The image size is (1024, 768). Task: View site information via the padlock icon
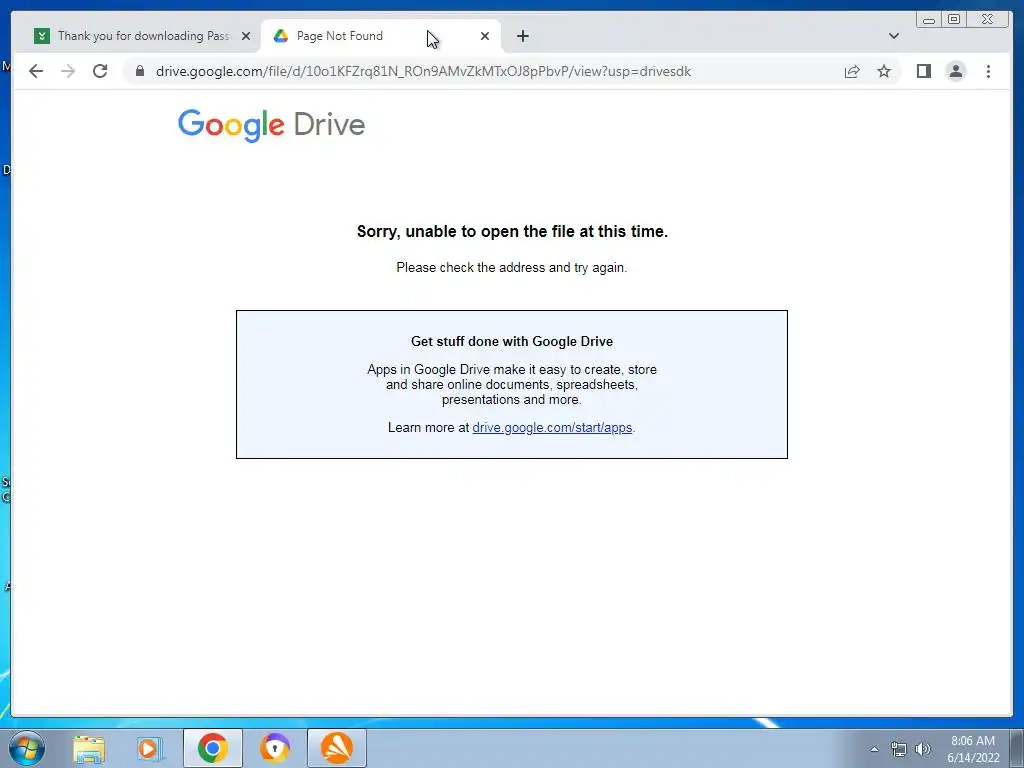point(140,71)
